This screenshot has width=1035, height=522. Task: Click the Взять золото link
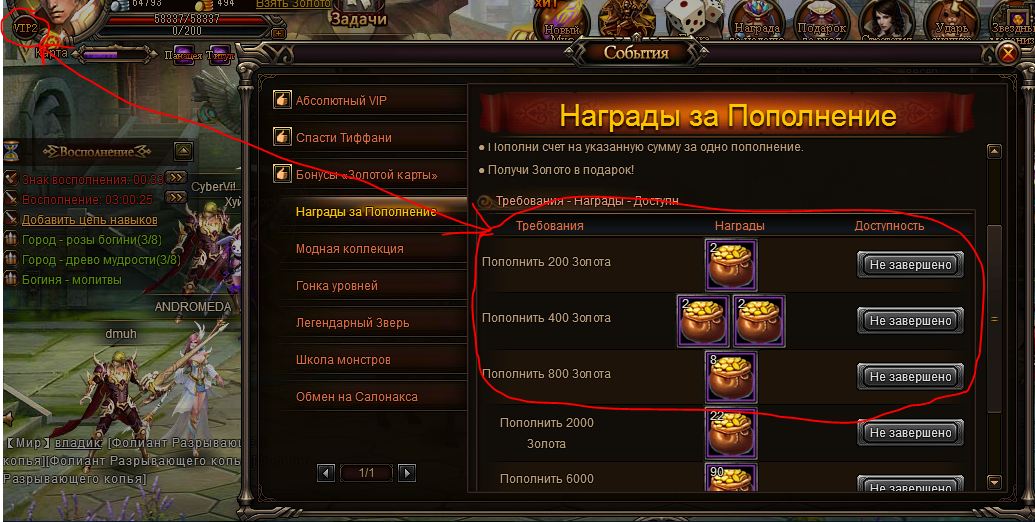[293, 4]
